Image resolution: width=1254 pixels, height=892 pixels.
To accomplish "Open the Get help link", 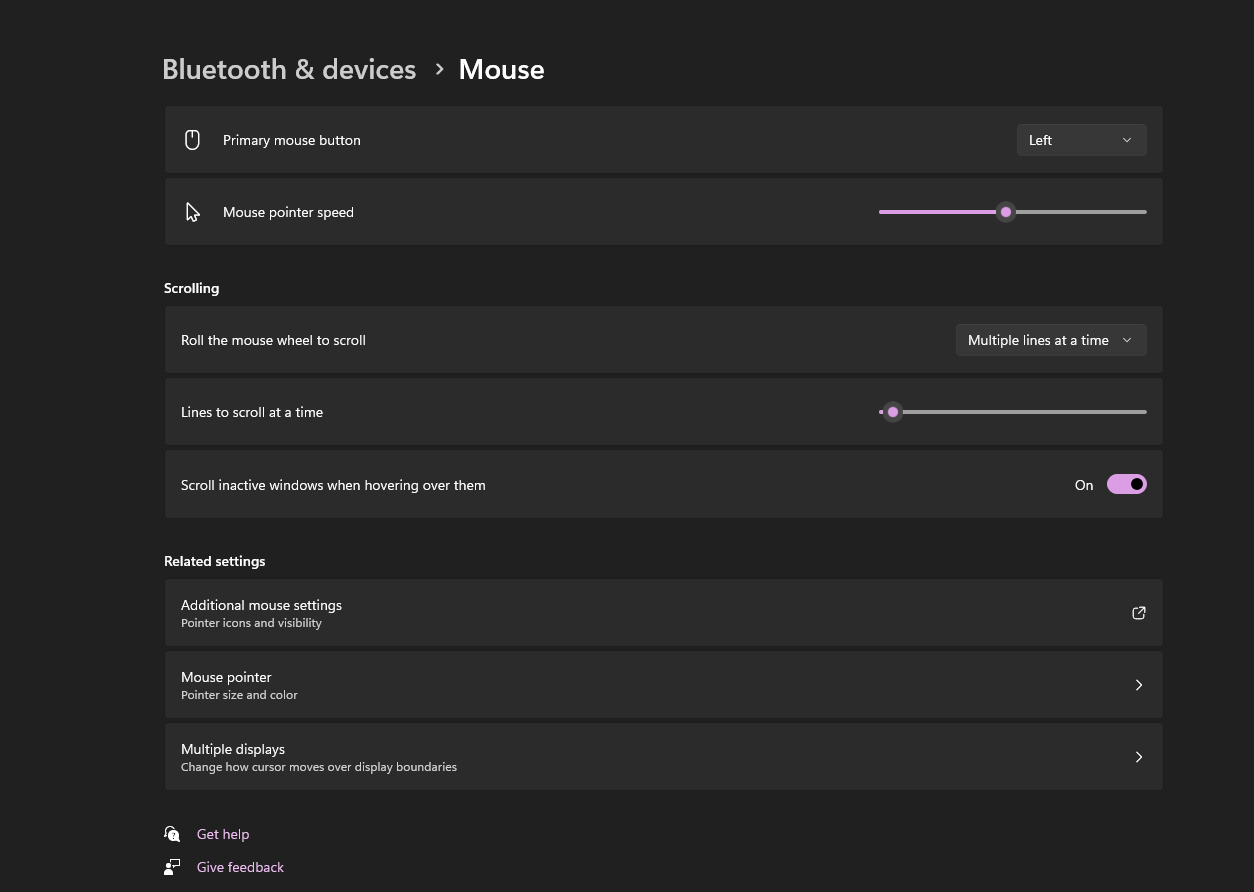I will click(x=223, y=834).
